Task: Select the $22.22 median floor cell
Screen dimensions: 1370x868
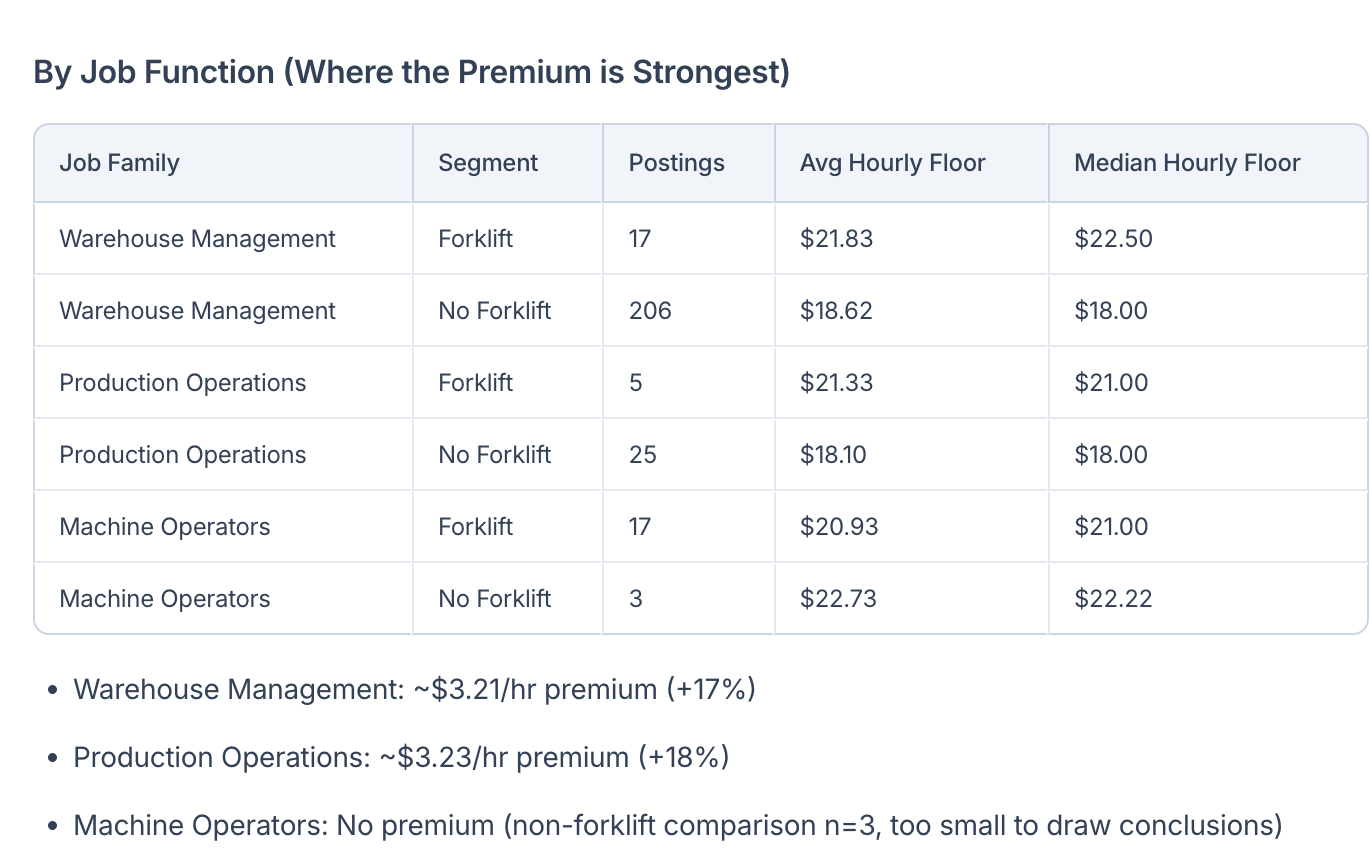Action: tap(1113, 599)
